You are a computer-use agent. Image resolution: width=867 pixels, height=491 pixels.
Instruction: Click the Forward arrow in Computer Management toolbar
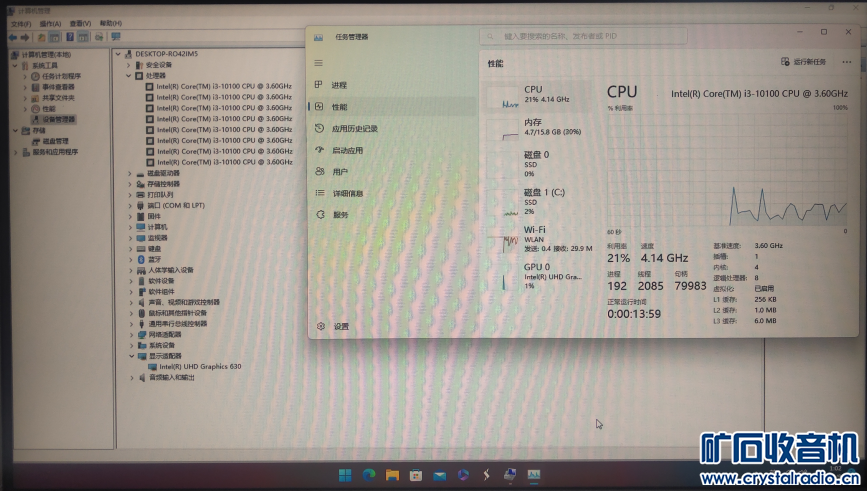click(x=24, y=37)
